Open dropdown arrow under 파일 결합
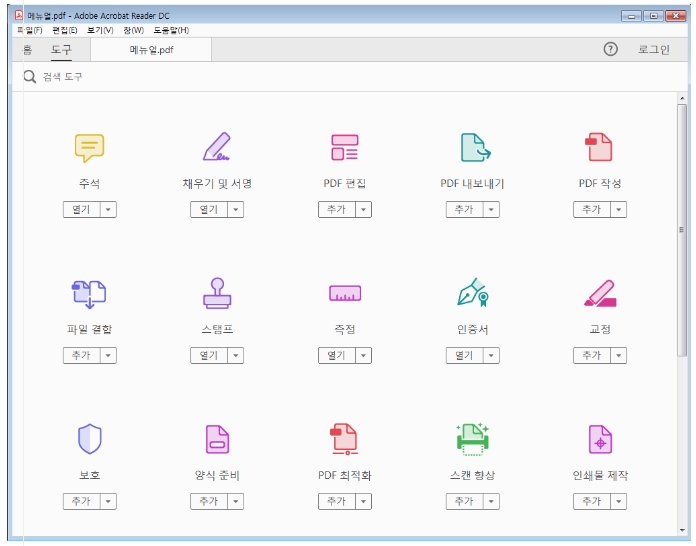This screenshot has width=696, height=546. [108, 356]
